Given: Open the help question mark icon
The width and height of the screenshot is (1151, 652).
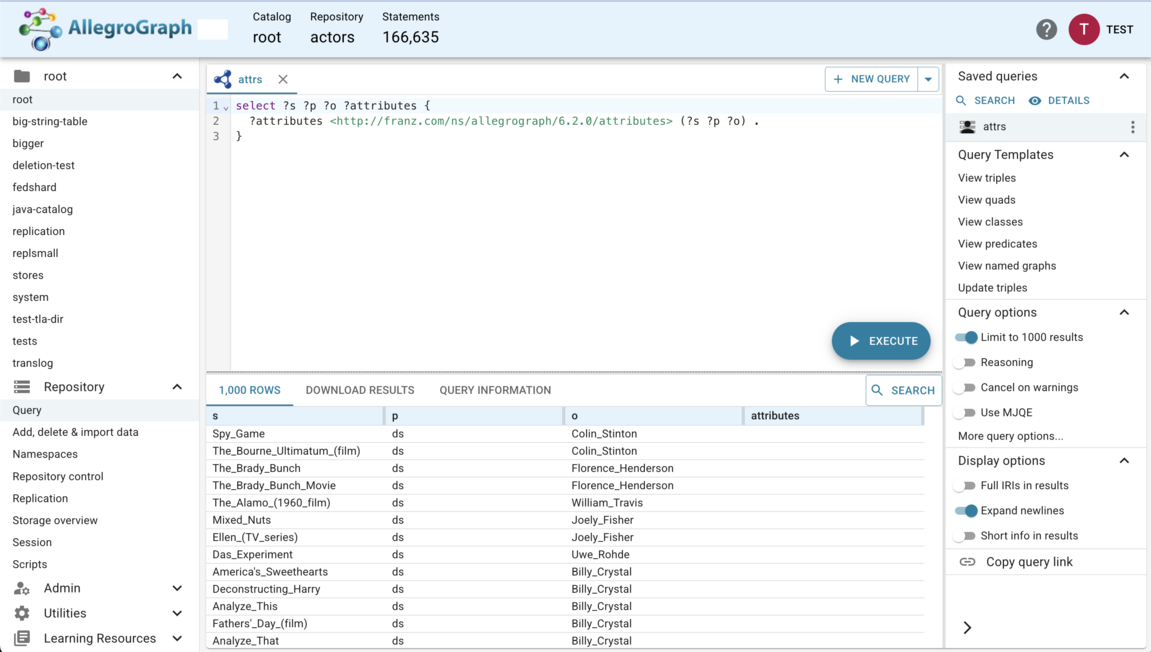Looking at the screenshot, I should [x=1046, y=30].
